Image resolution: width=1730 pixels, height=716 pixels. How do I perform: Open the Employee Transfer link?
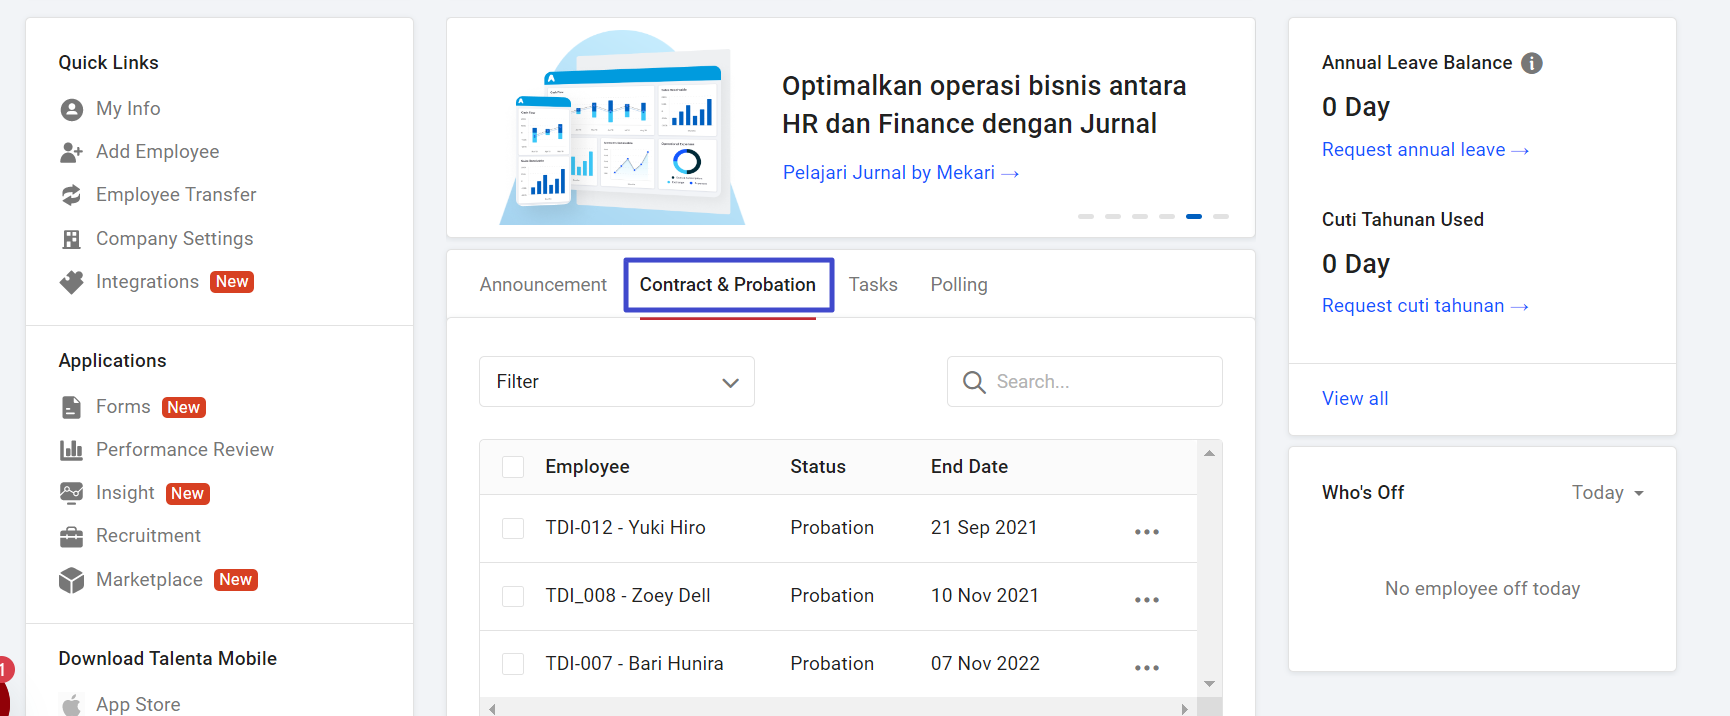click(176, 195)
